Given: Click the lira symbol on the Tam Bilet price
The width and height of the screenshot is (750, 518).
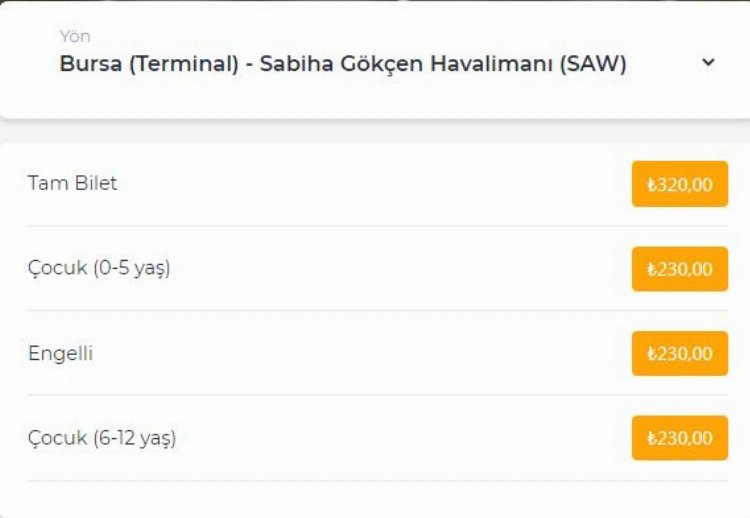Looking at the screenshot, I should [651, 185].
